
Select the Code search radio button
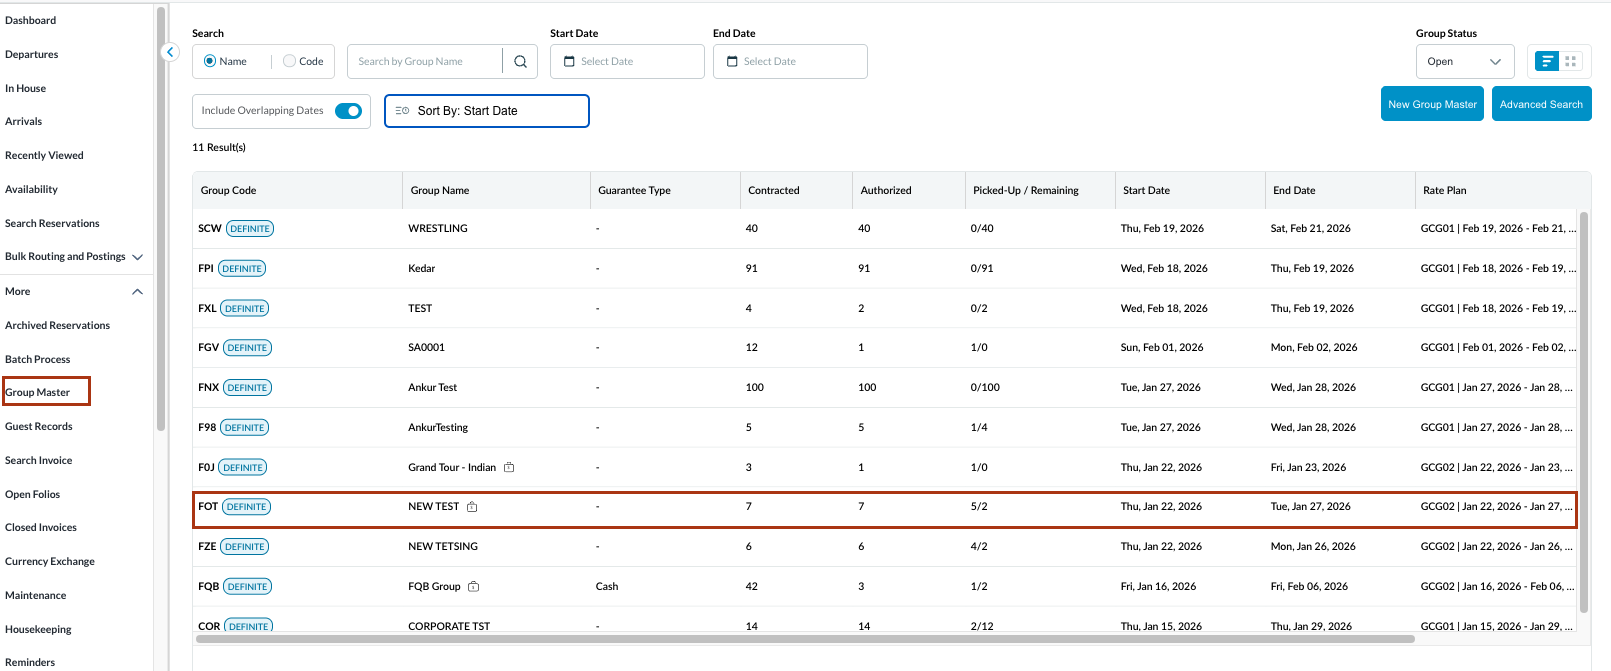click(x=289, y=62)
